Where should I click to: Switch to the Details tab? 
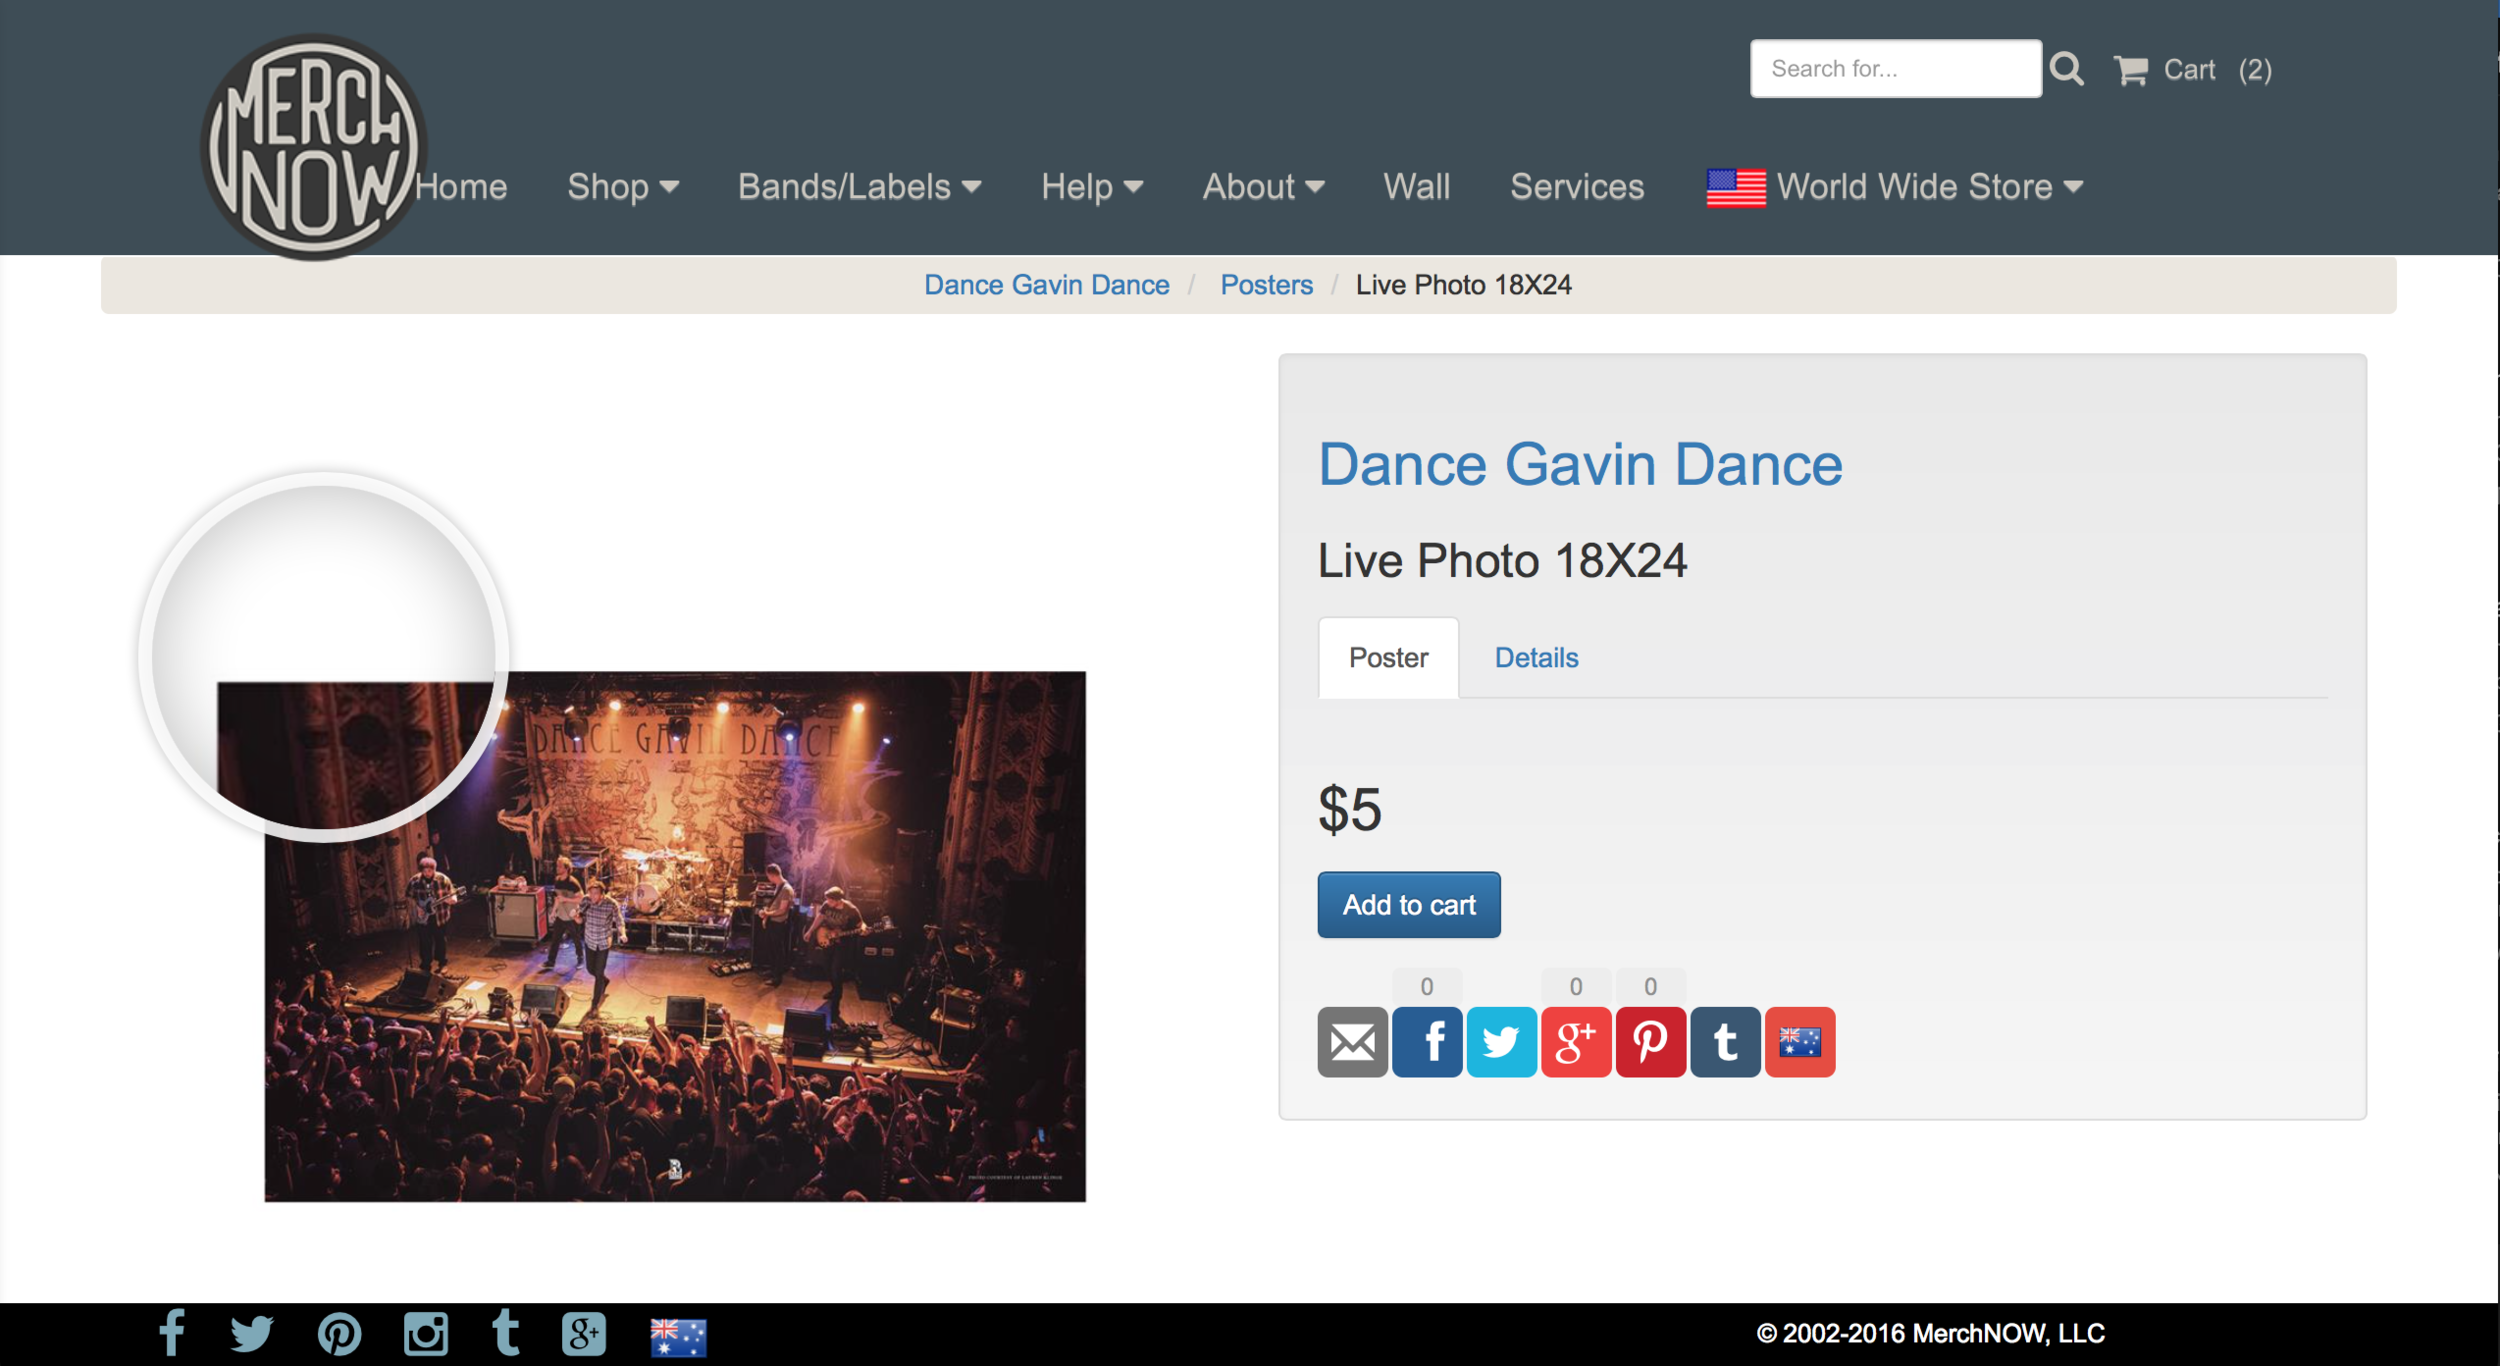coord(1536,658)
